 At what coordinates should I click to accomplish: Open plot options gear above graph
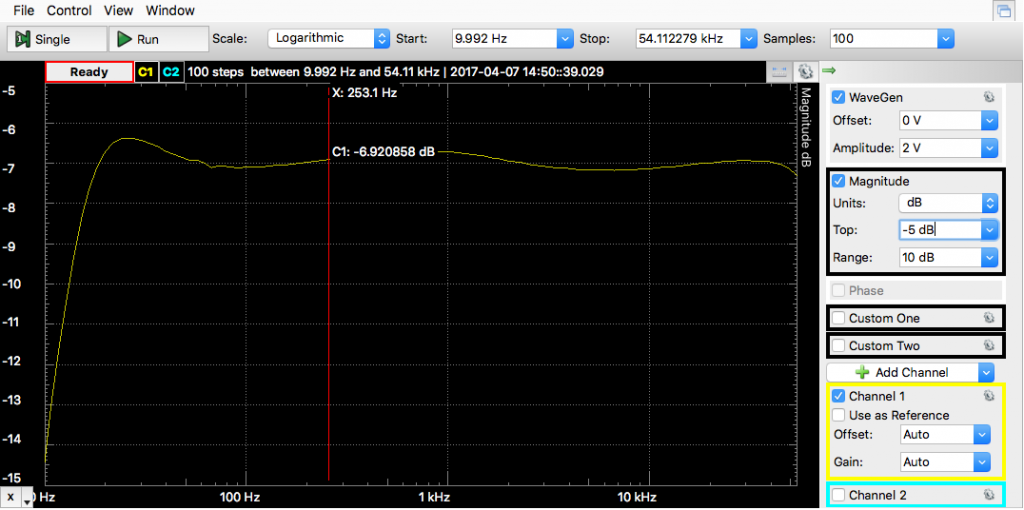point(805,71)
